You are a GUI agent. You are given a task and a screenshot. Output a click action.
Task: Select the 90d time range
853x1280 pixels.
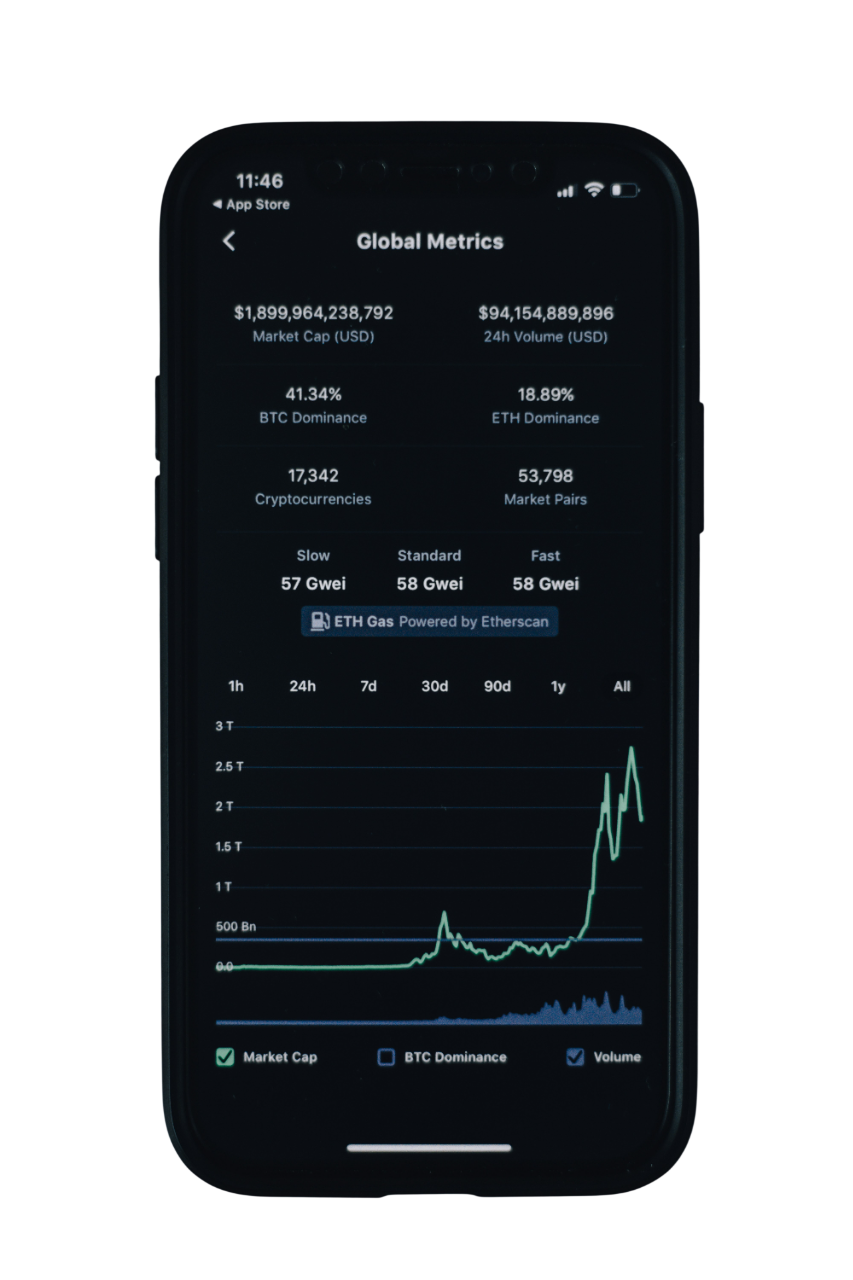point(497,686)
